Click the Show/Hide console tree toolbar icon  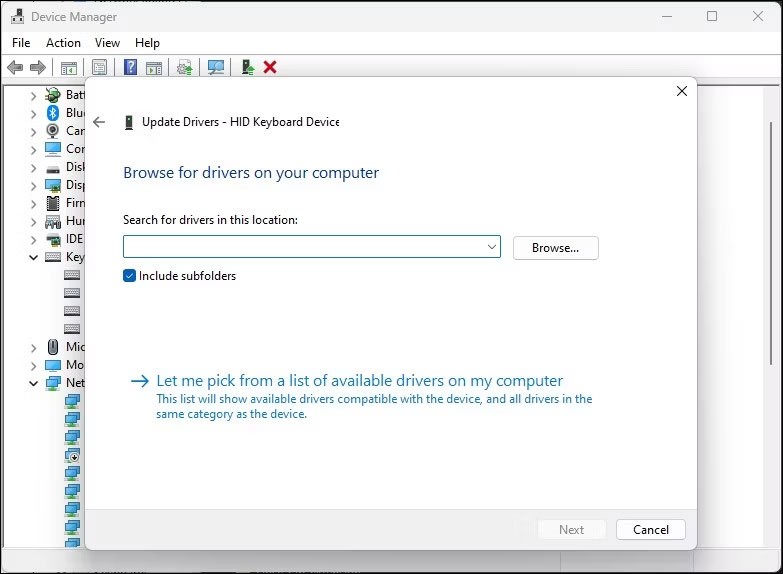pyautogui.click(x=69, y=67)
